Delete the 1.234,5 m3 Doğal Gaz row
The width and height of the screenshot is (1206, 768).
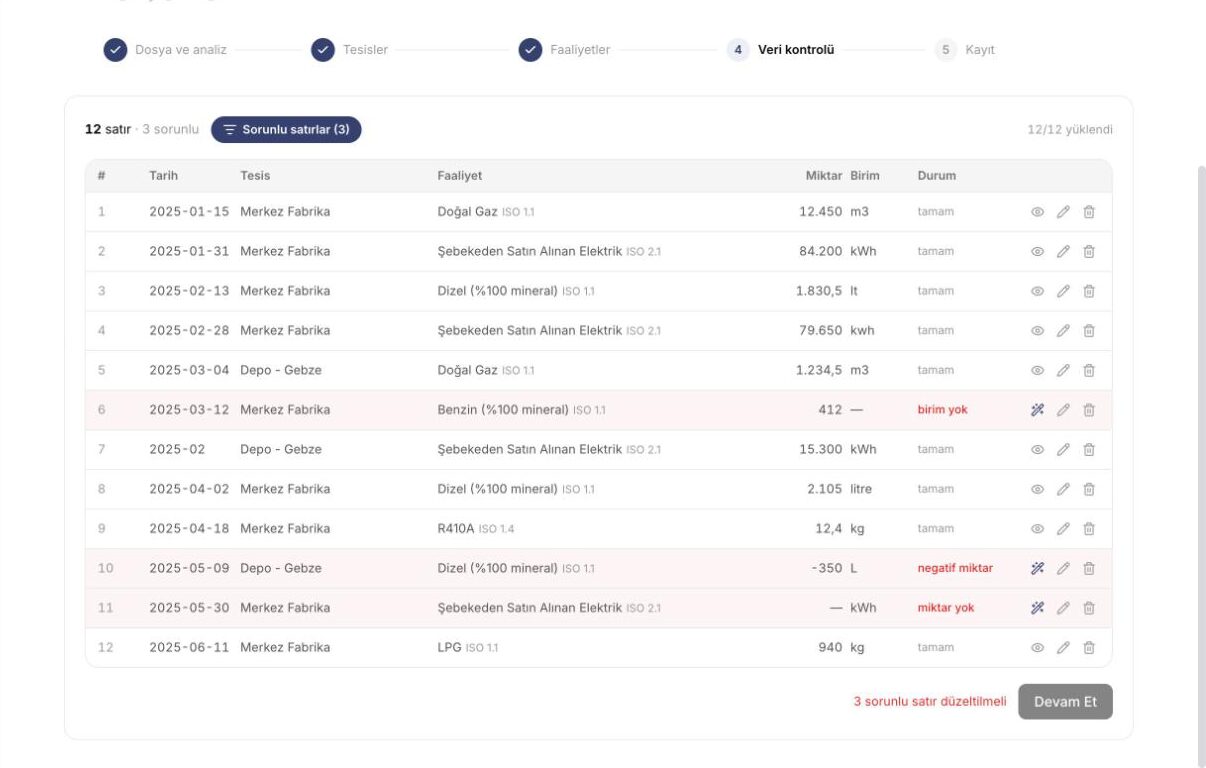[1089, 370]
